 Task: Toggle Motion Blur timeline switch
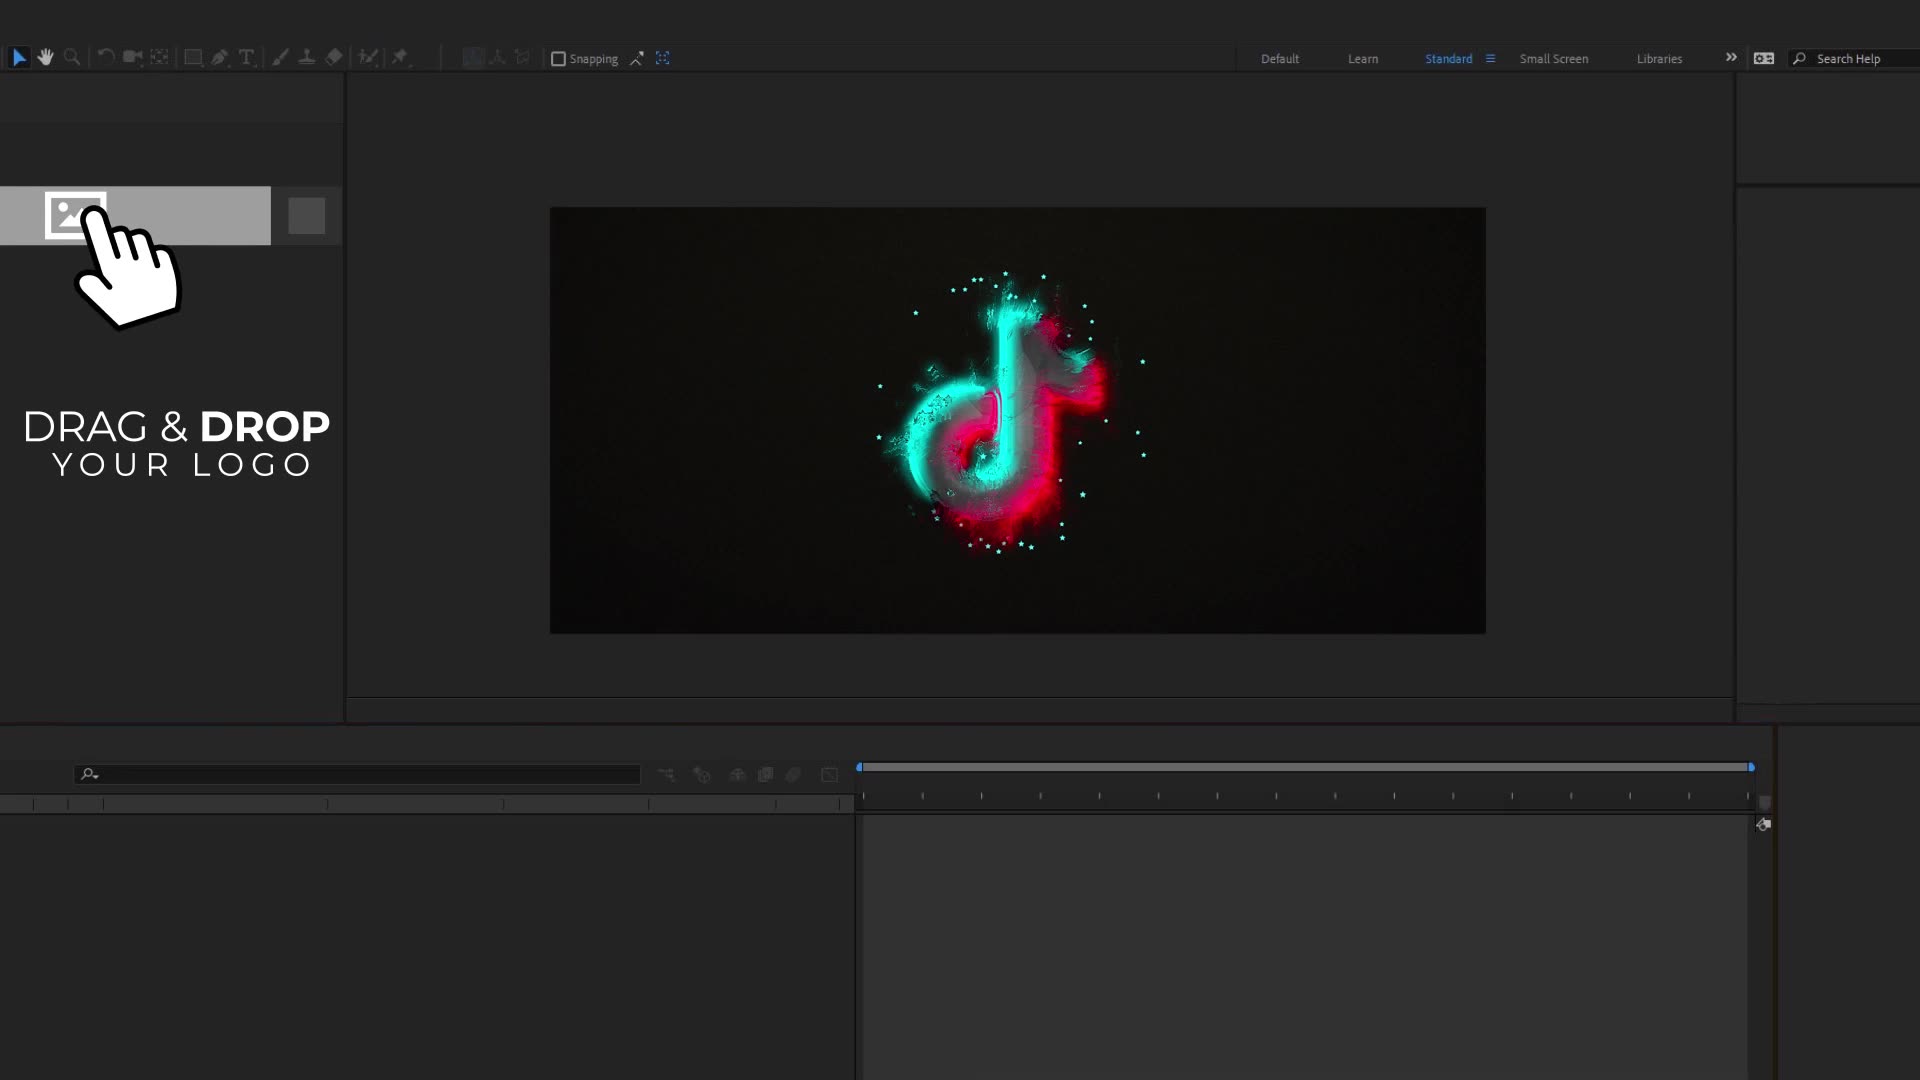(x=794, y=775)
